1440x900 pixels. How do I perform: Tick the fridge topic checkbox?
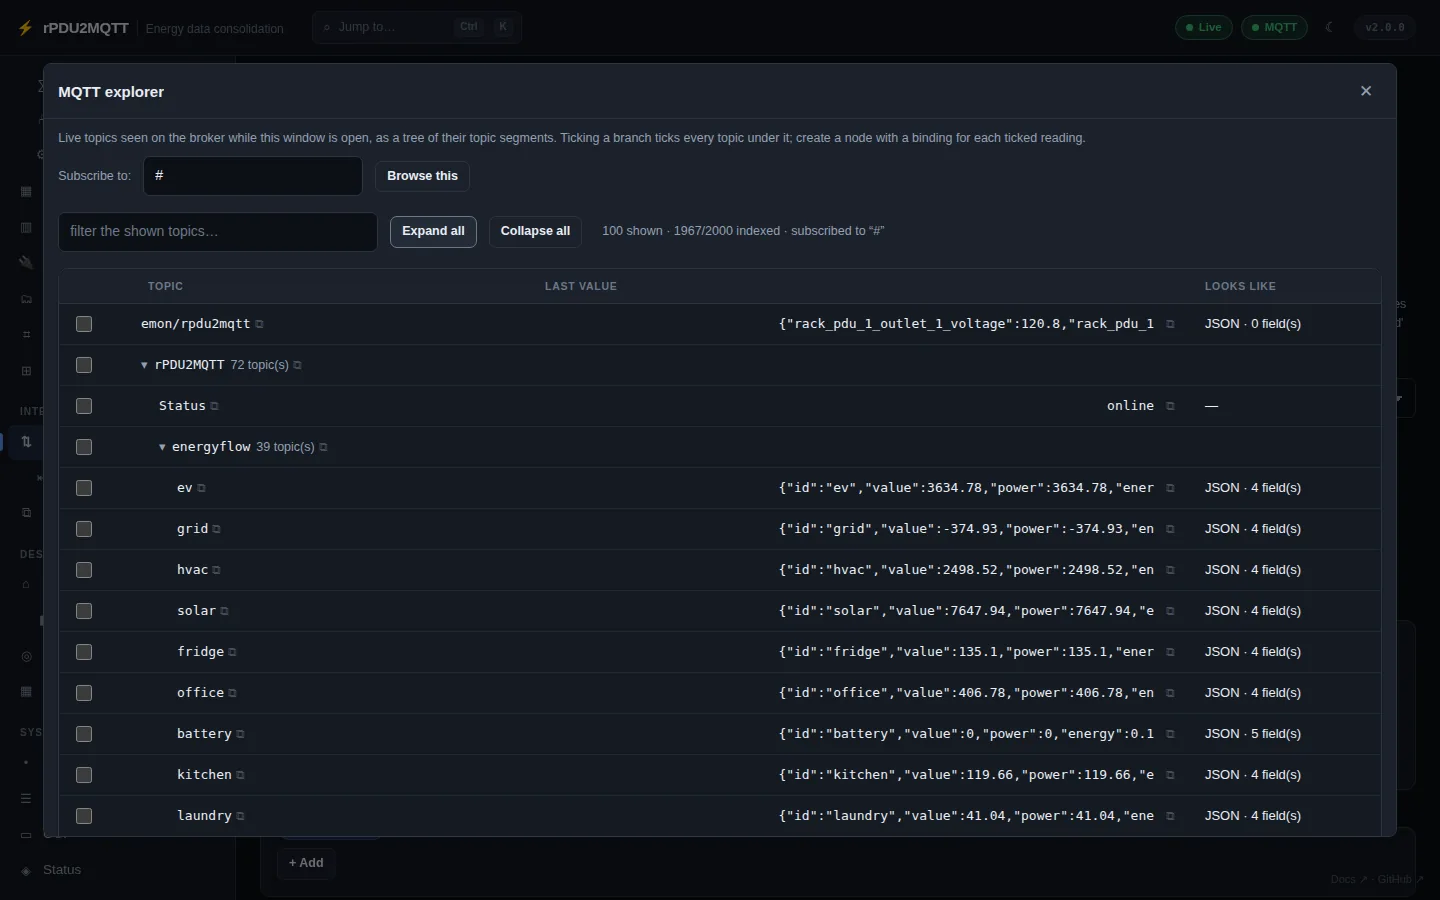[x=84, y=652]
